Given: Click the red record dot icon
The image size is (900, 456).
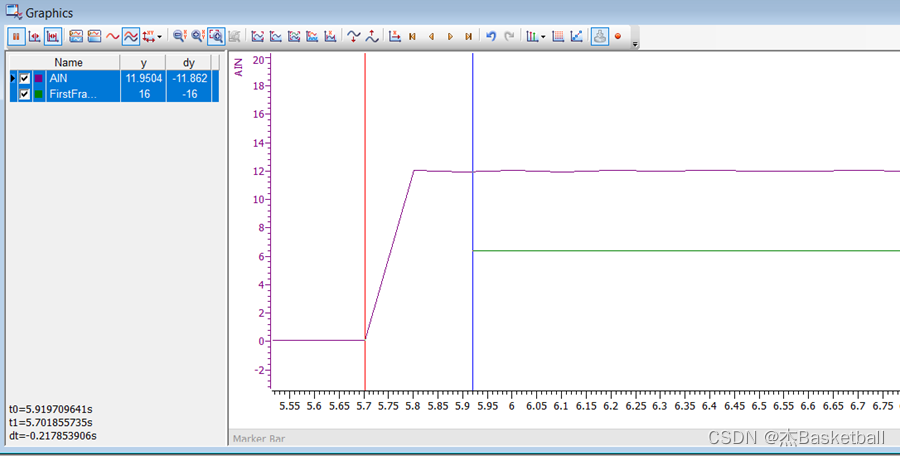Looking at the screenshot, I should [x=618, y=36].
